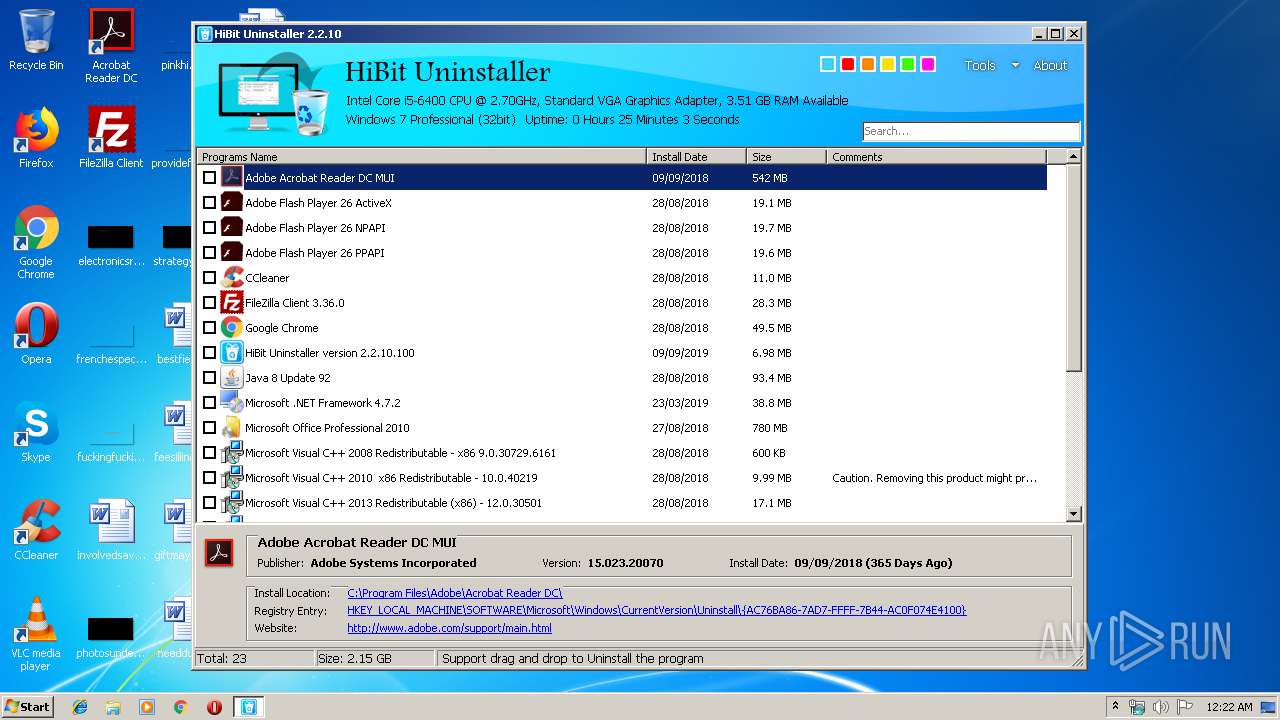Select the red color theme swatch

coord(848,64)
